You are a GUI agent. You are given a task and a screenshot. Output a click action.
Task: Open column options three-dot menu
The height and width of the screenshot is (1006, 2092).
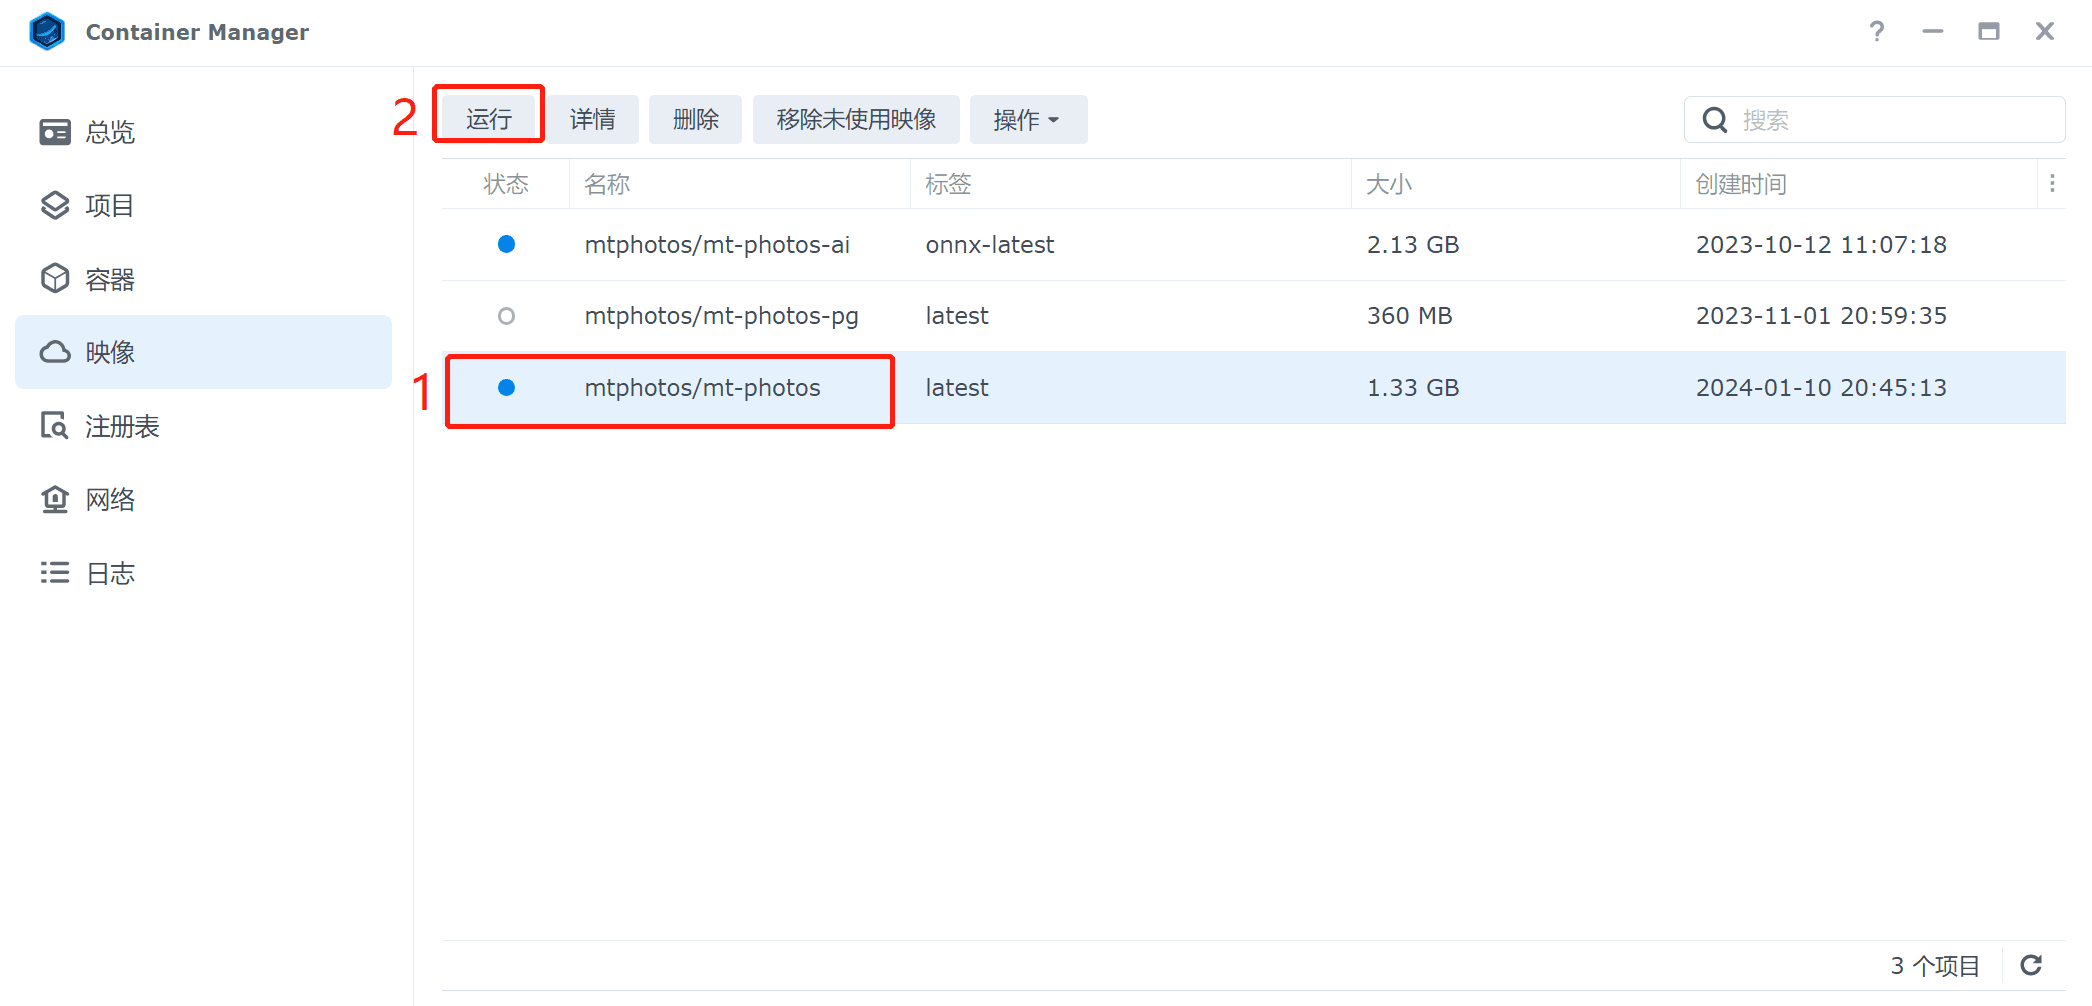tap(2052, 184)
